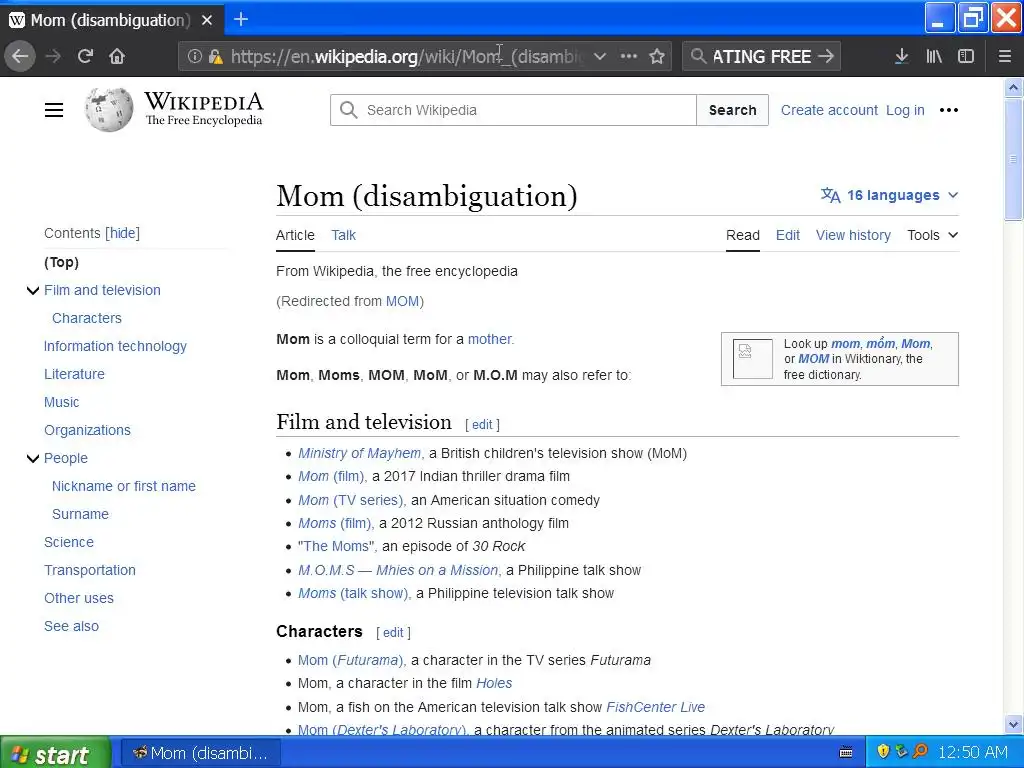Hide the contents sidebar via [hide]

(123, 233)
